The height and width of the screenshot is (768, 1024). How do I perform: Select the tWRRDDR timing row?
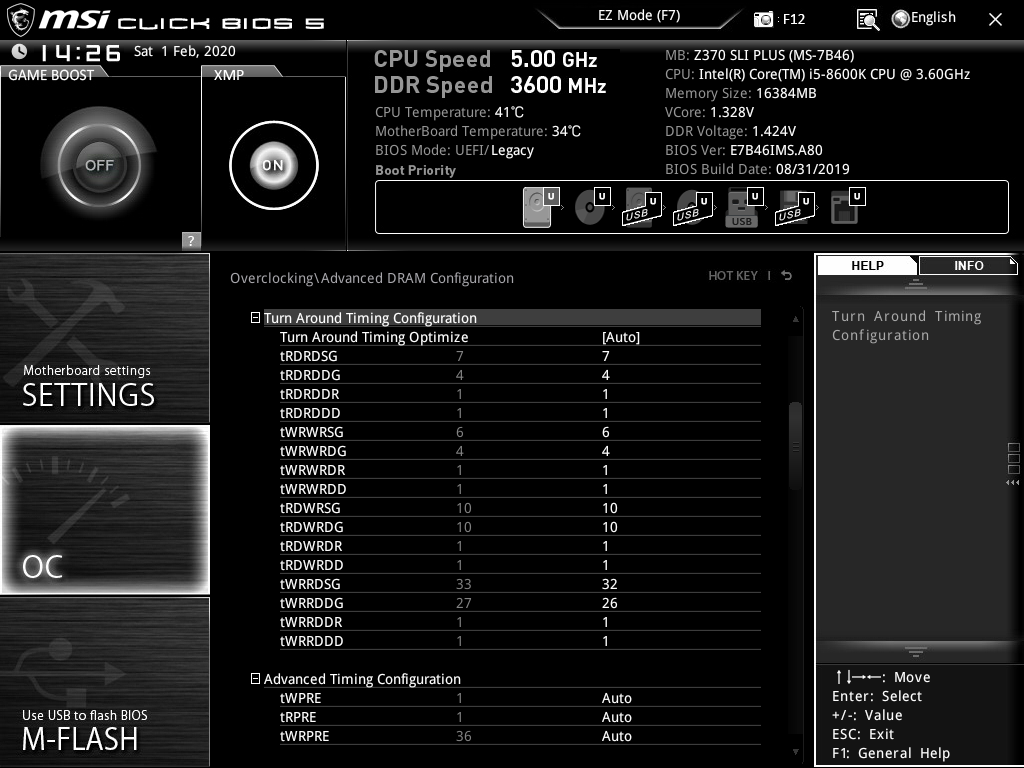pyautogui.click(x=520, y=621)
